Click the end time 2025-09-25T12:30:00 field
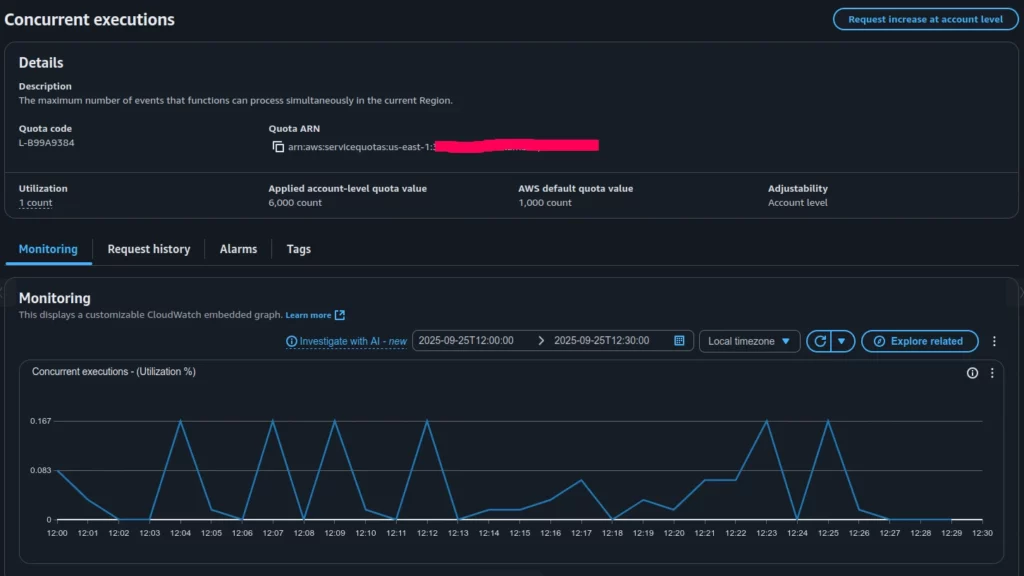 pos(601,341)
